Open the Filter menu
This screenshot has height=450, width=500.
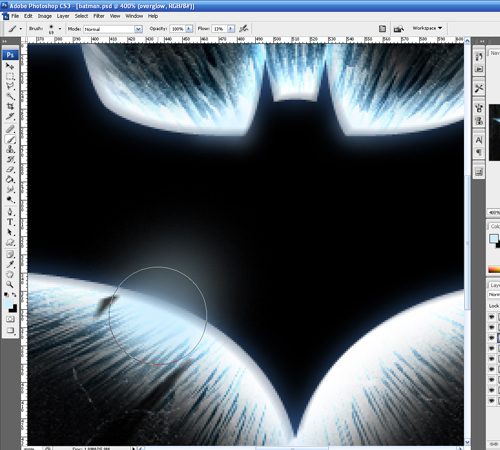tap(99, 16)
